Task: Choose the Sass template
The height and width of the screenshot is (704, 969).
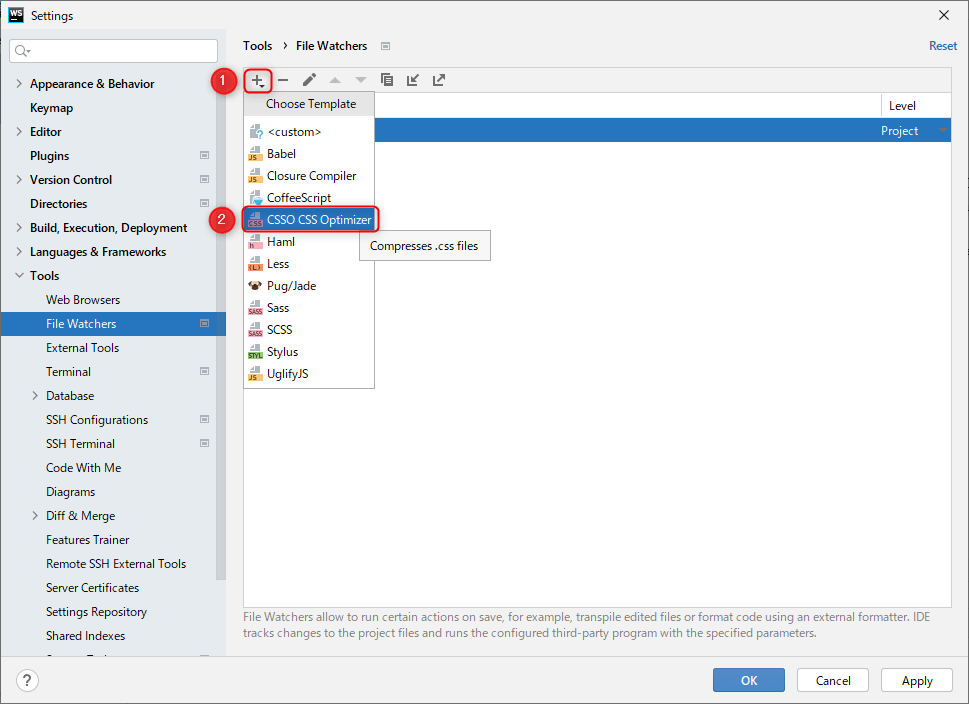Action: point(309,308)
